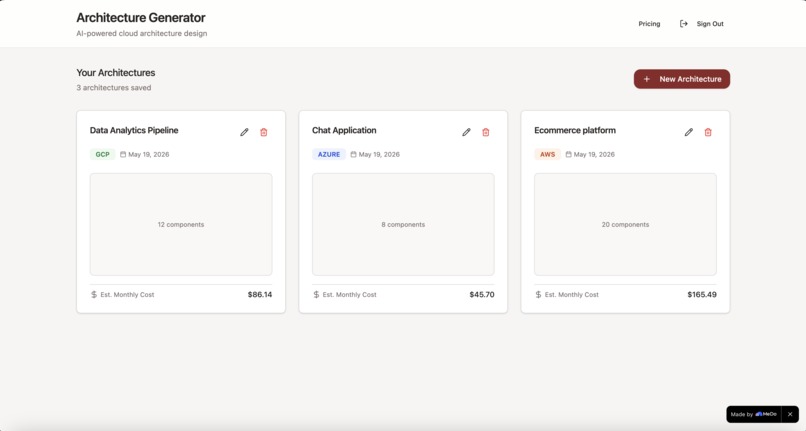806x431 pixels.
Task: Click the $86.14 monthly cost value
Action: coord(260,295)
